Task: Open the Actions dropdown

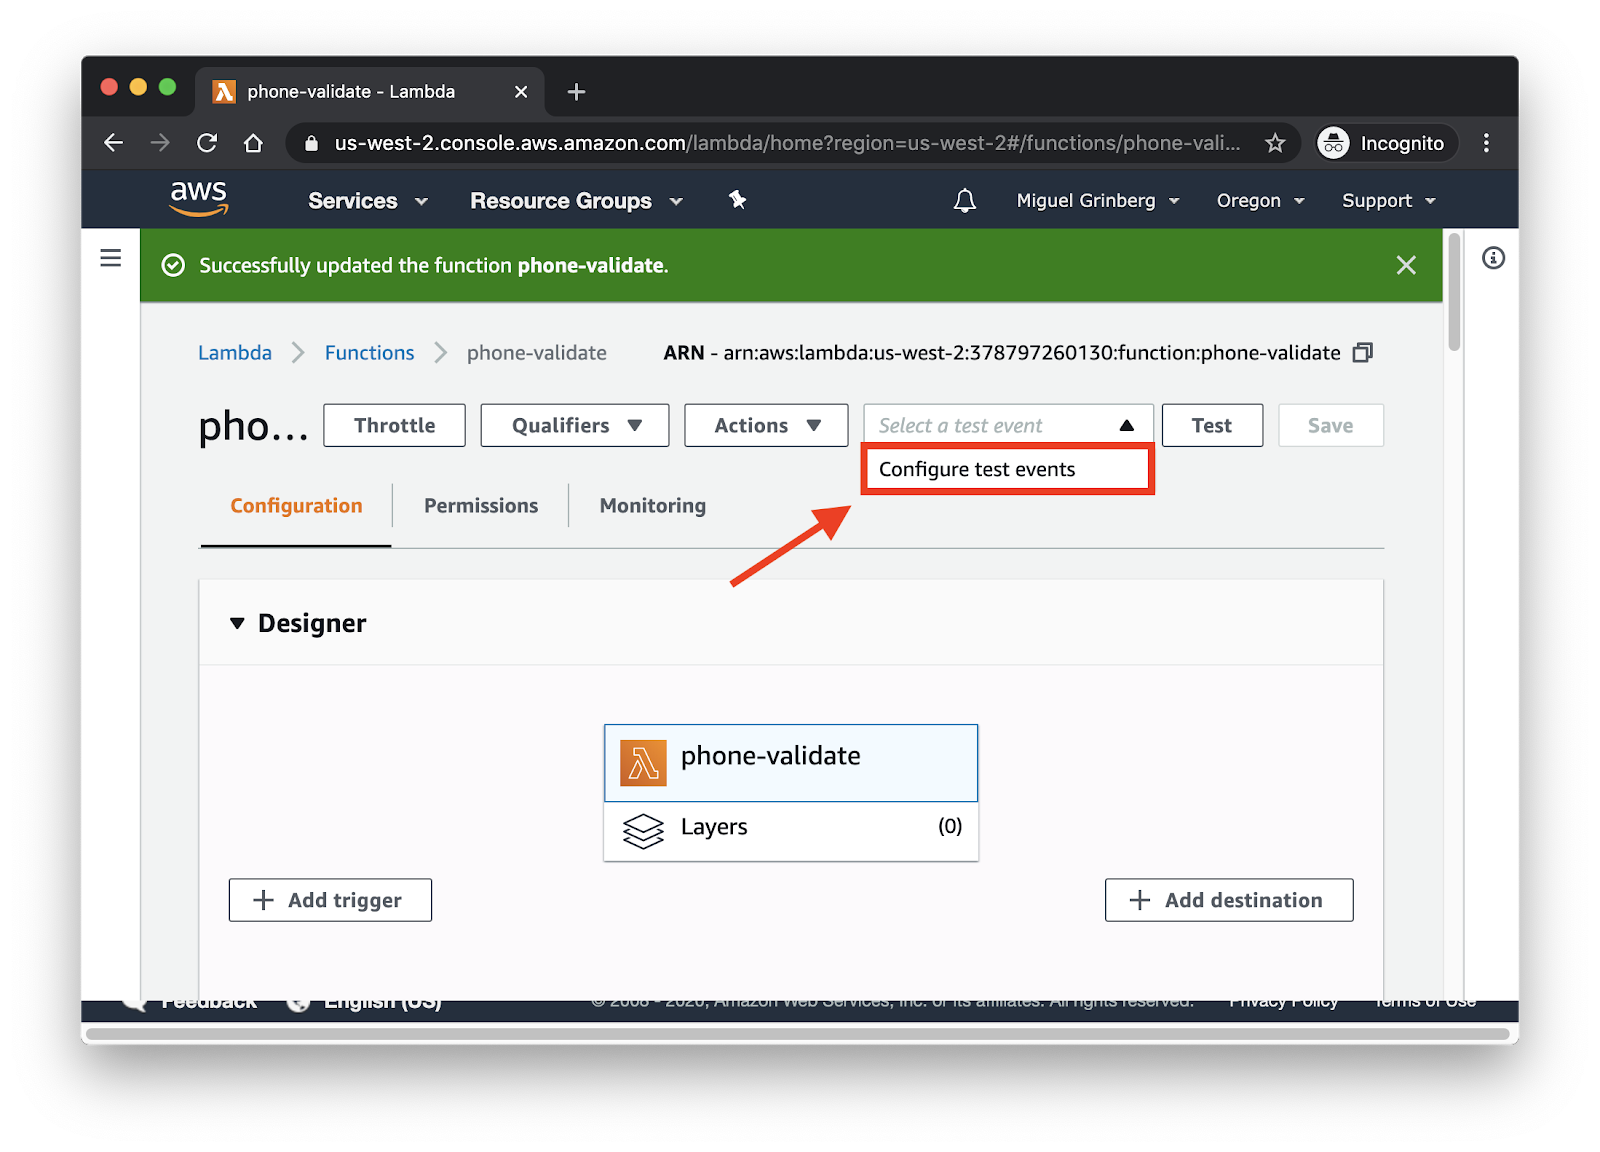Action: coord(766,425)
